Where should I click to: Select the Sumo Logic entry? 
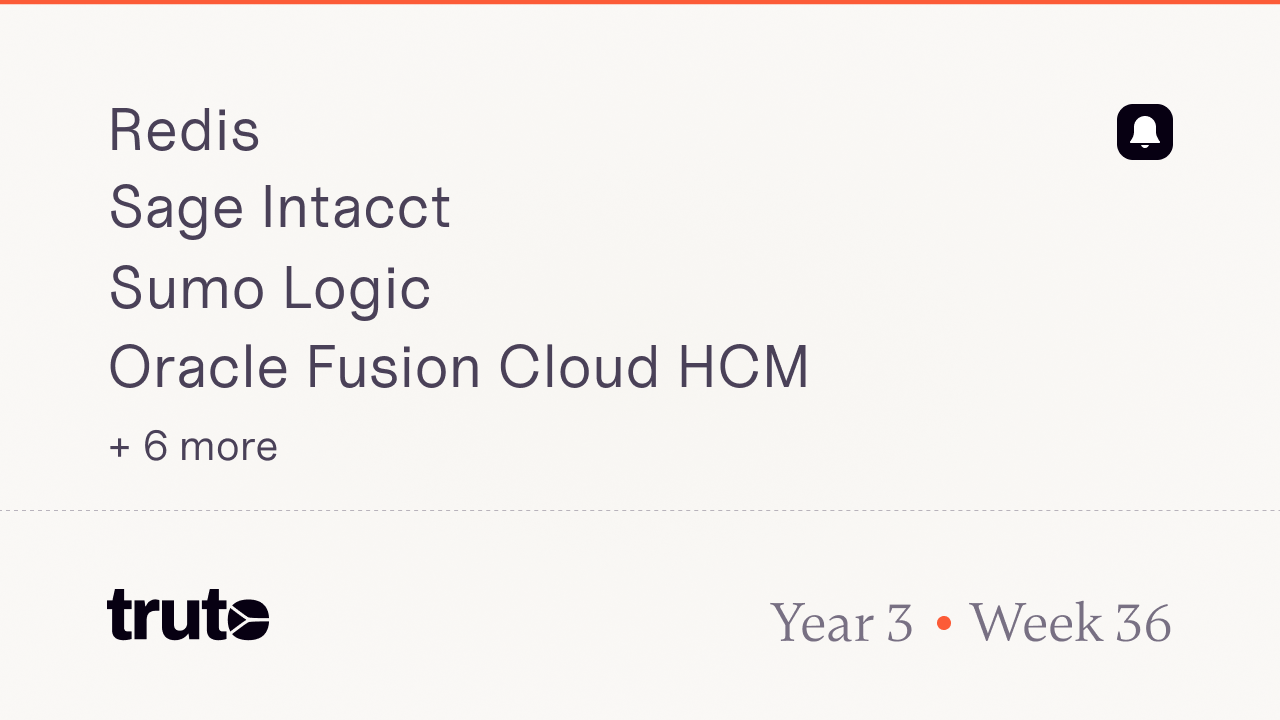click(x=270, y=289)
